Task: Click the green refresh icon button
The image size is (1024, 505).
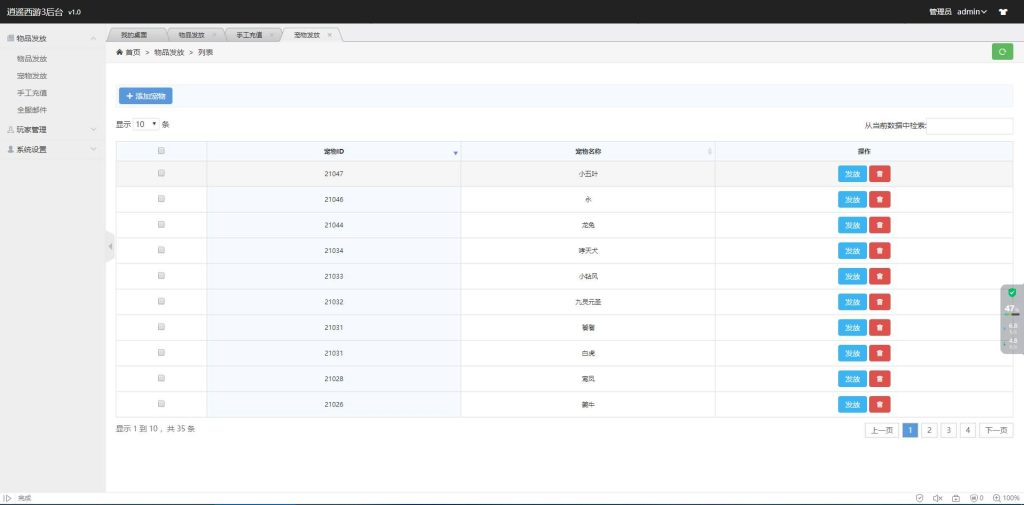Action: [x=1002, y=52]
